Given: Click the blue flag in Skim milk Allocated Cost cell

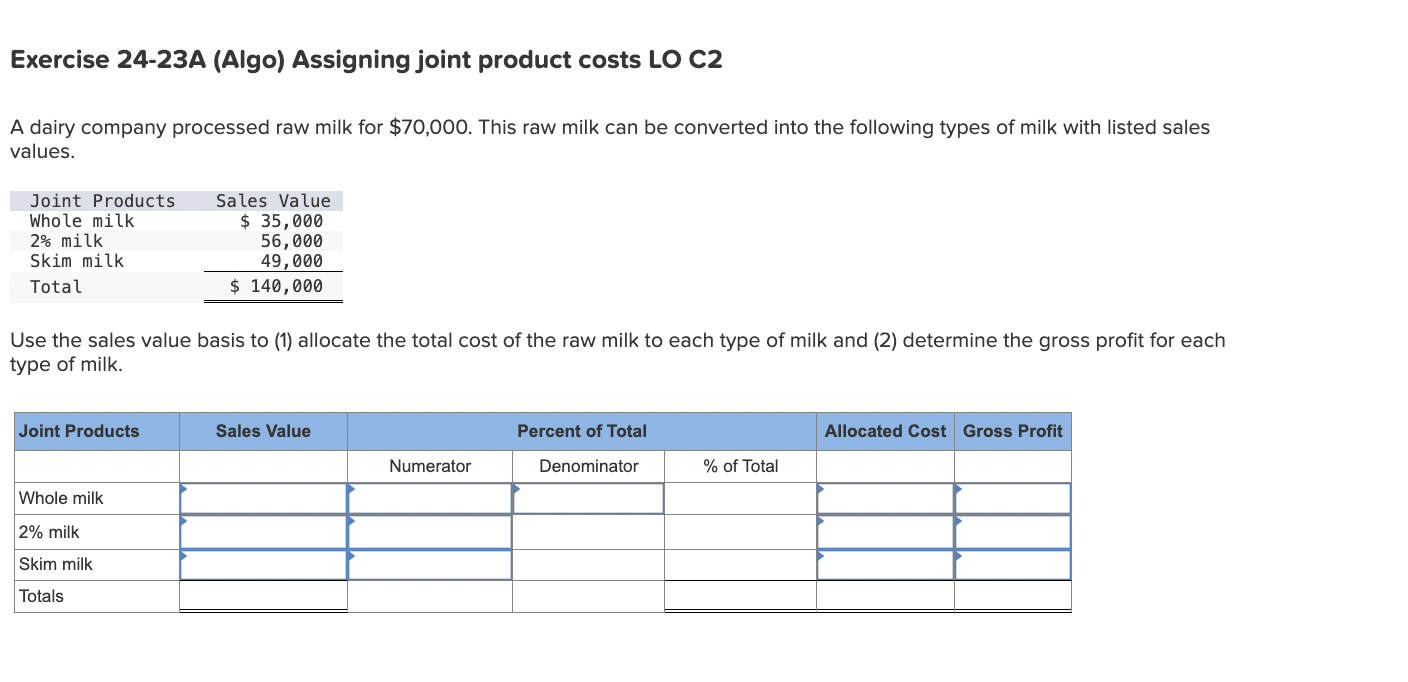Looking at the screenshot, I should 821,557.
